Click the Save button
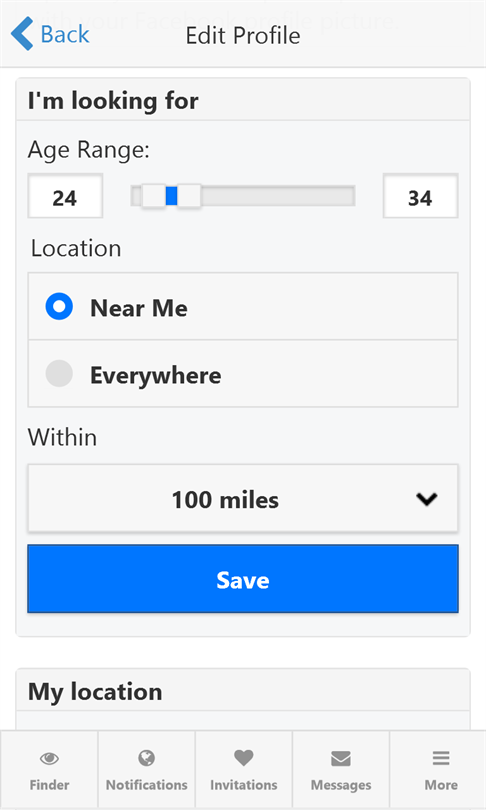Viewport: 486px width, 810px height. (x=243, y=579)
